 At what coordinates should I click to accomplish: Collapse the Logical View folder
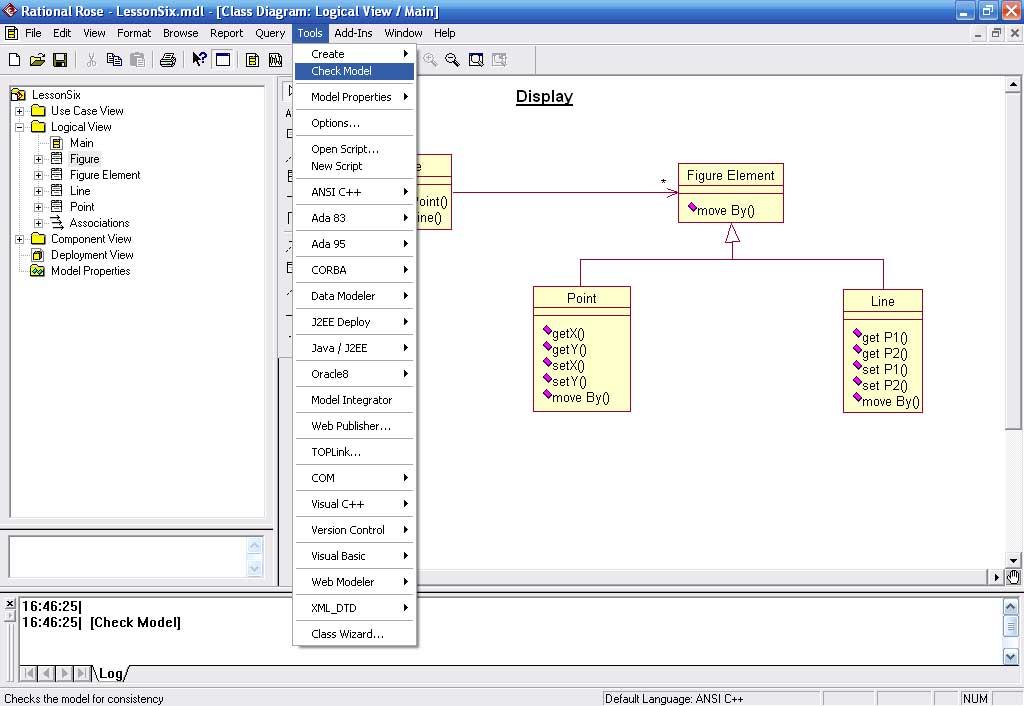[x=20, y=127]
